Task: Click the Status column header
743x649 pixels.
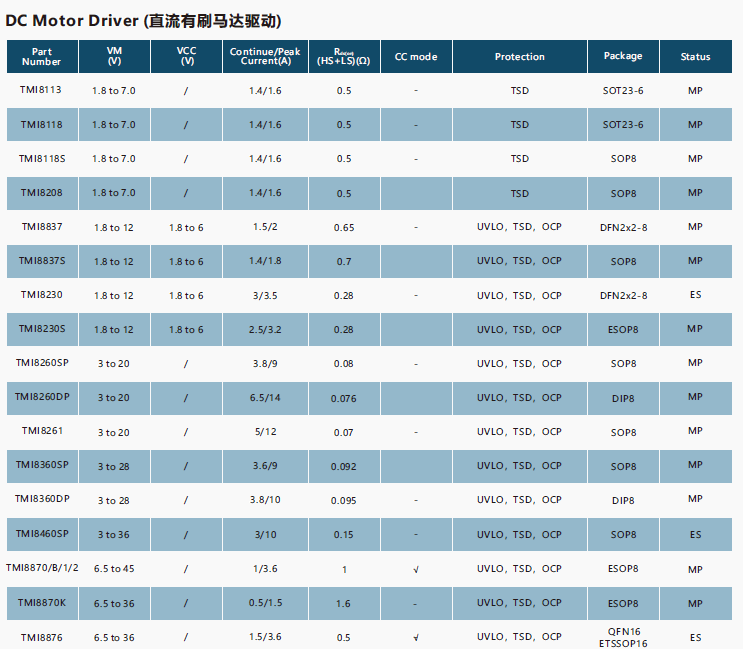Action: point(695,56)
